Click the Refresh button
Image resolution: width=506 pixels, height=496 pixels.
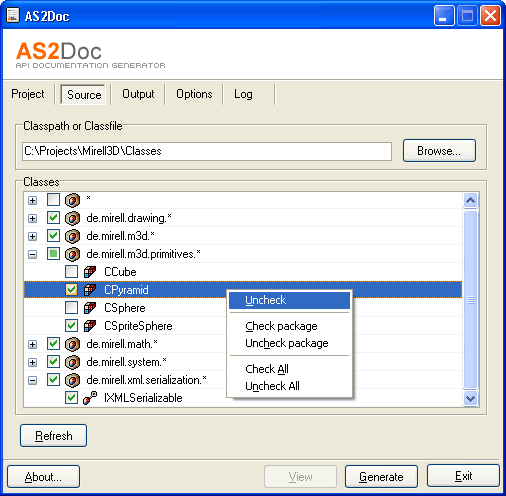pyautogui.click(x=53, y=436)
